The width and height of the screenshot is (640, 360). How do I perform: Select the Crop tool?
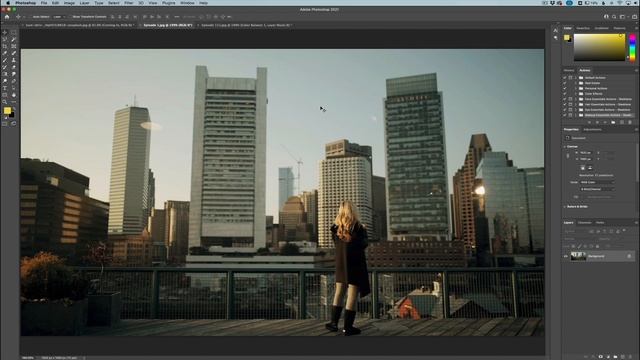tap(5, 46)
